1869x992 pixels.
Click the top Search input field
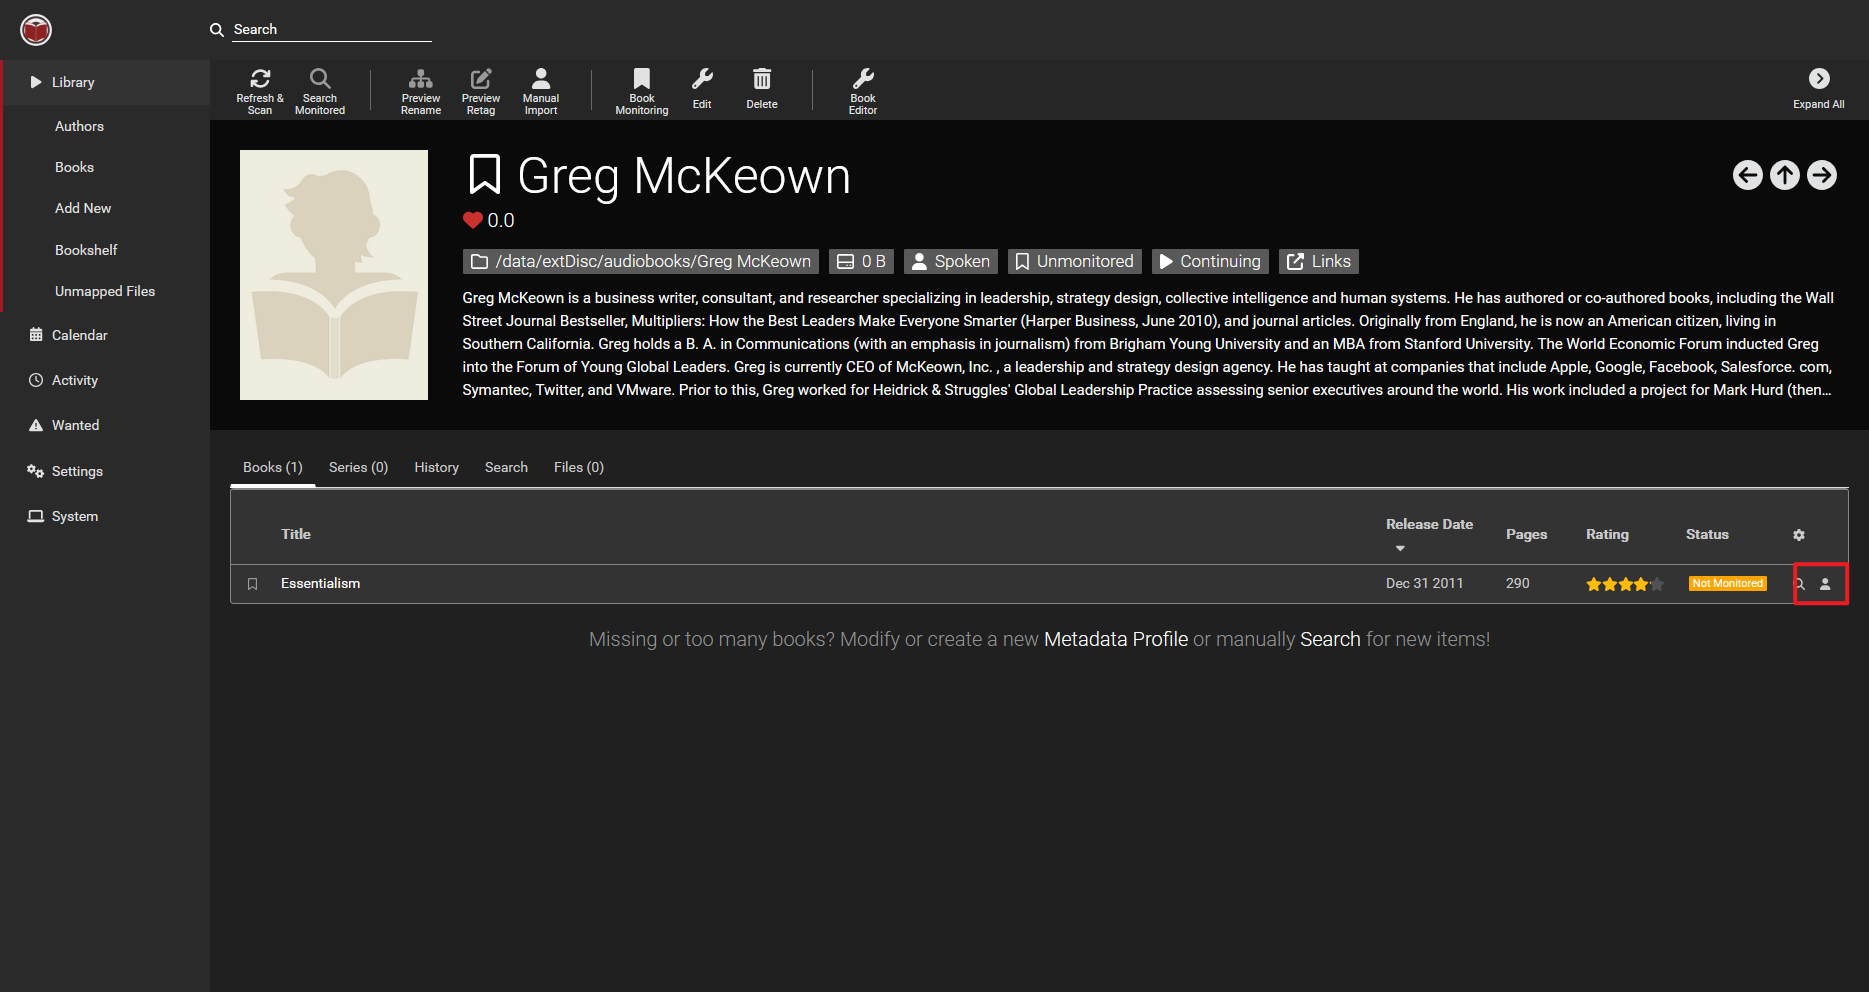point(330,29)
